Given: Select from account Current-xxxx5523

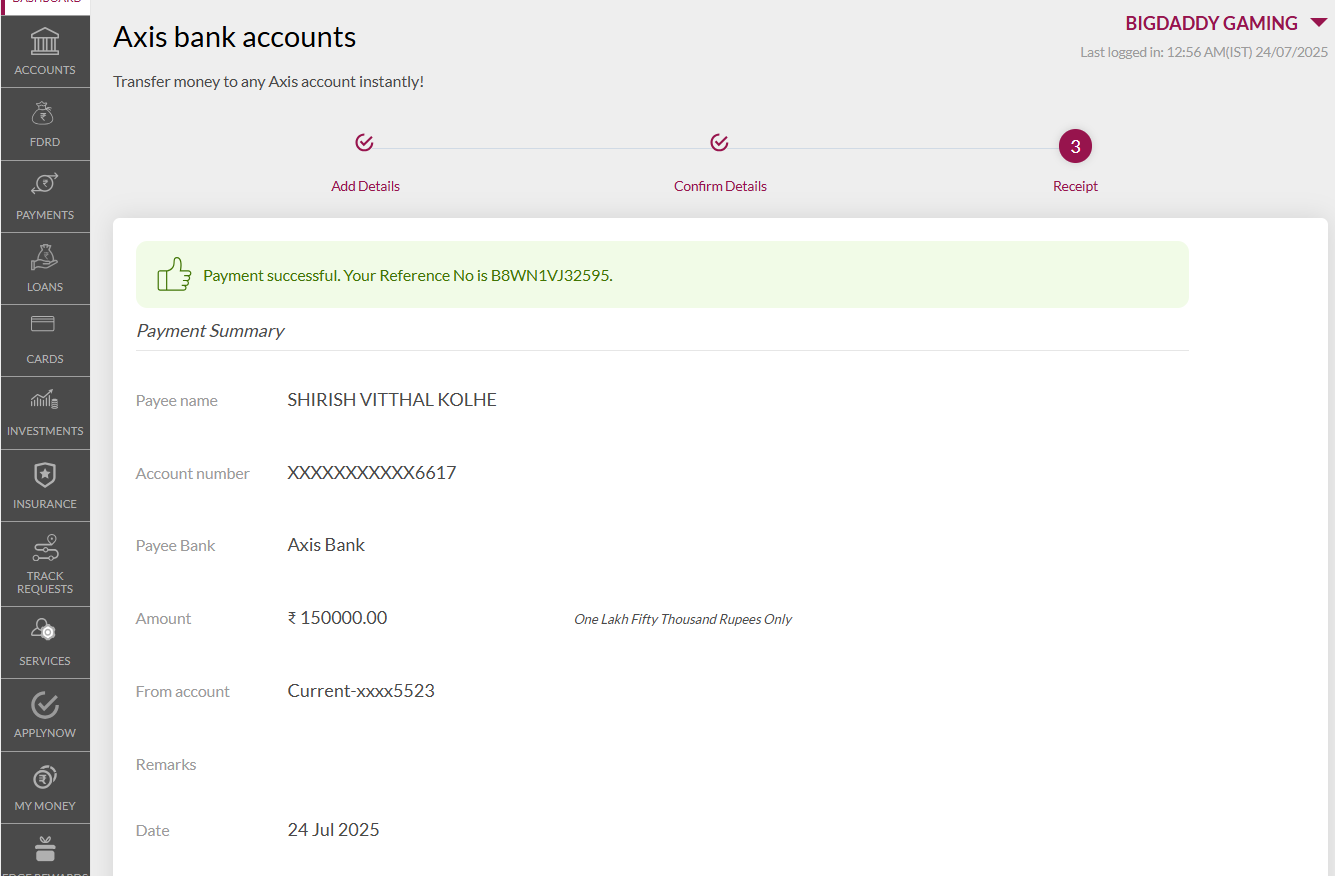Looking at the screenshot, I should click(x=361, y=691).
